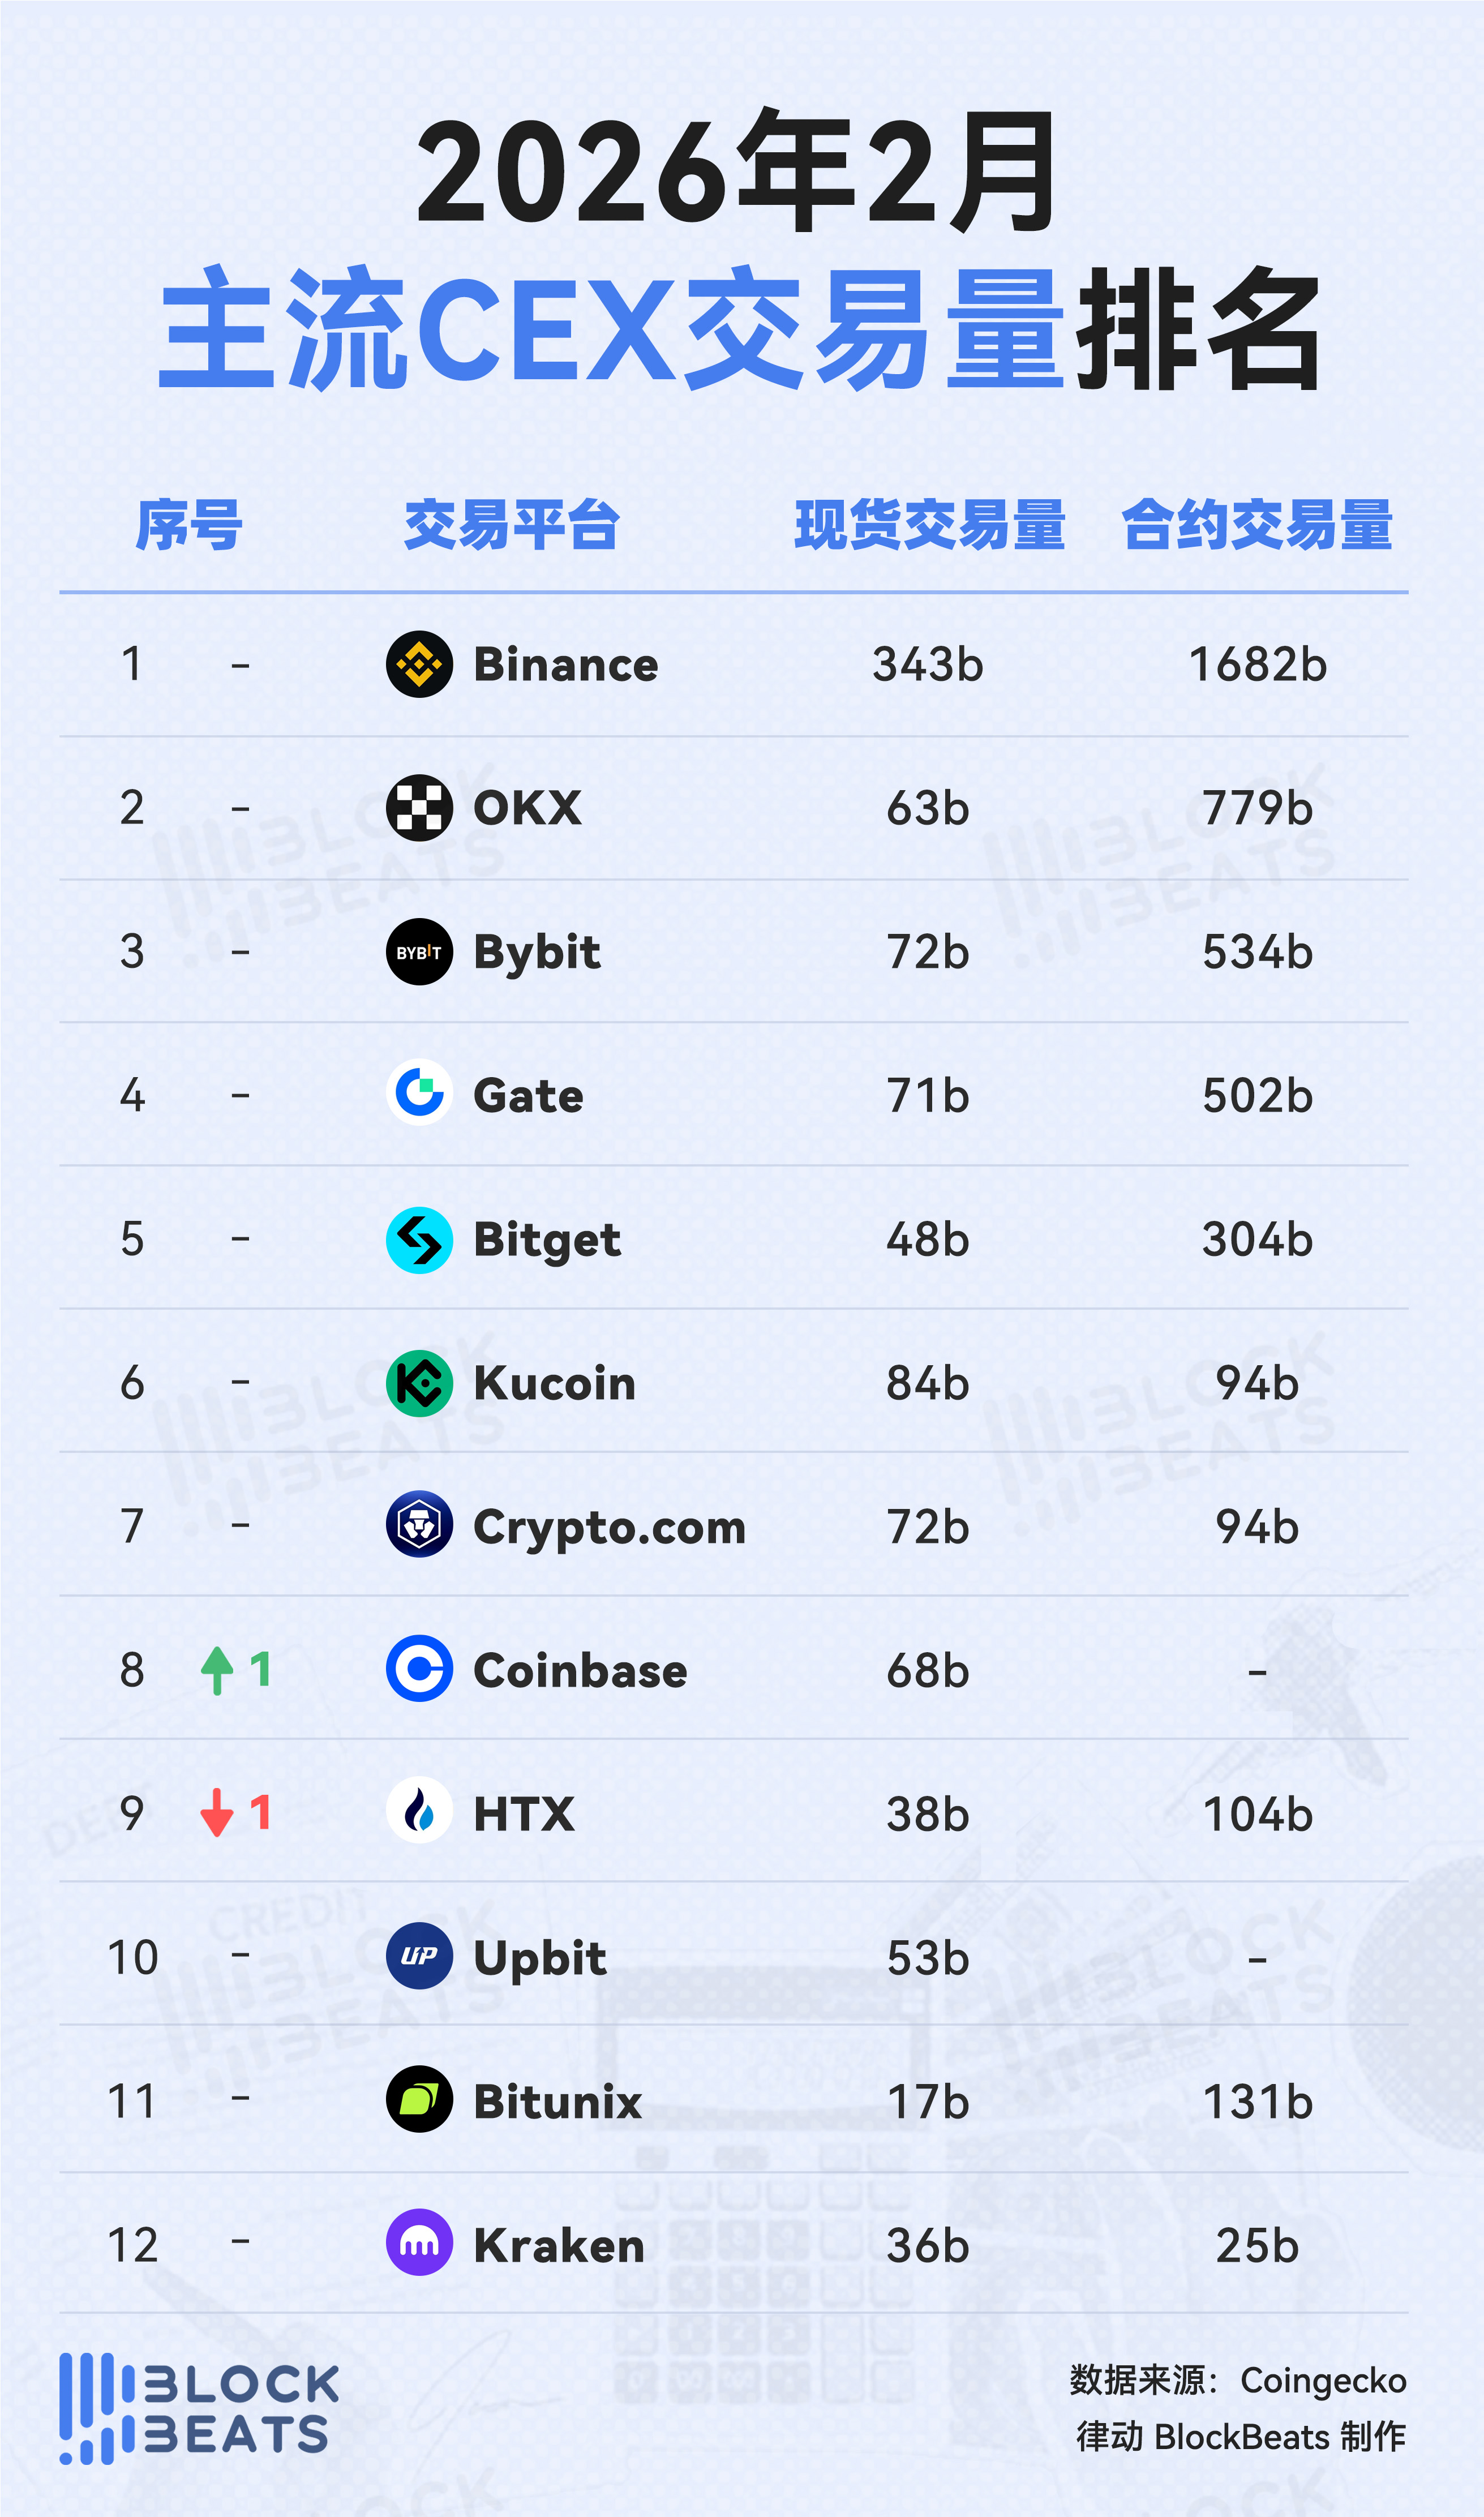Screen dimensions: 1484x2517
Task: Click the Crypto.com lion logo icon
Action: pos(419,1525)
